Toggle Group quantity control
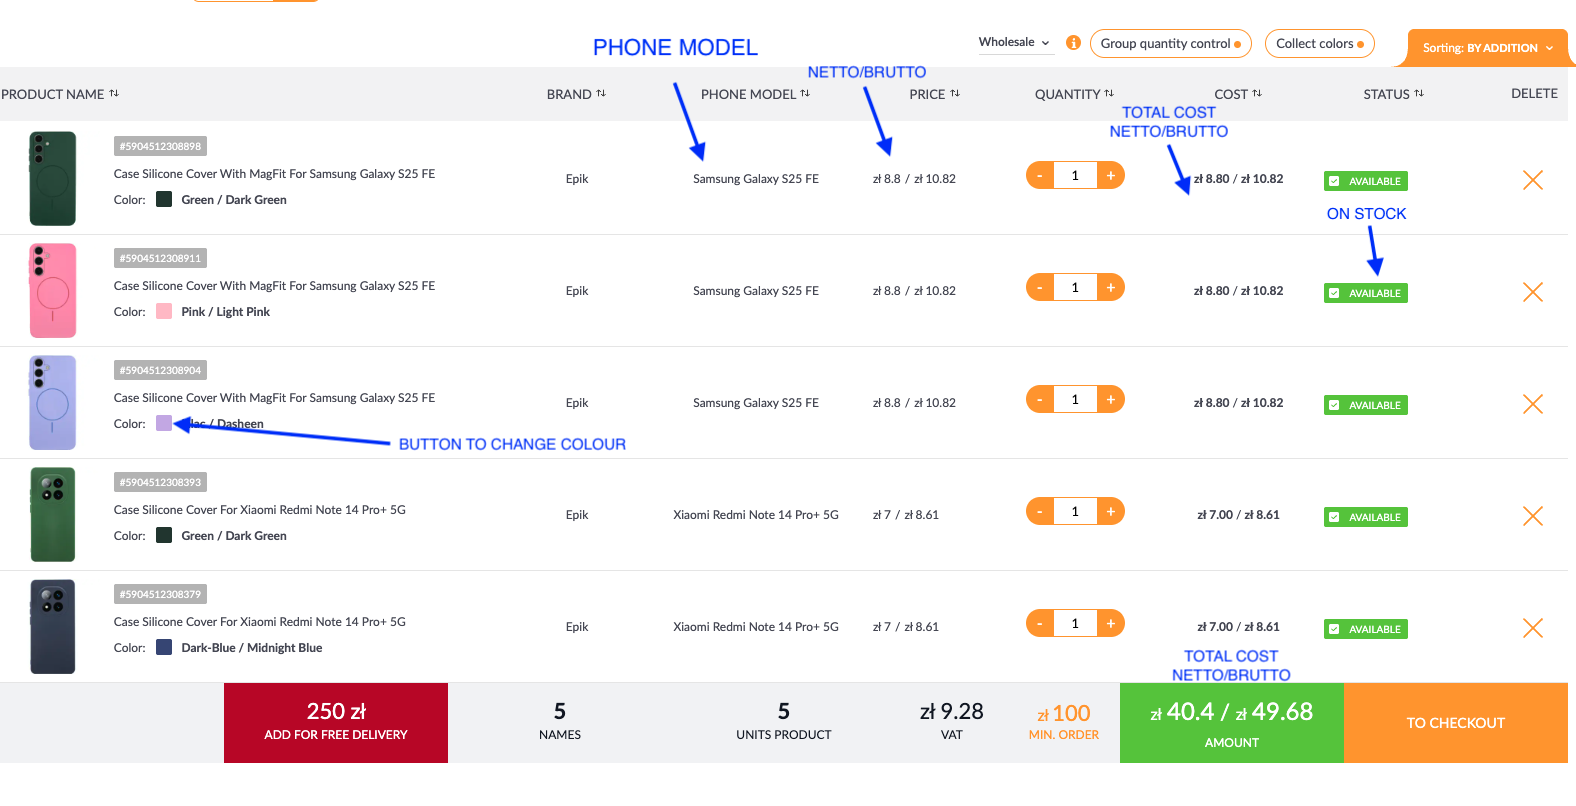 1170,44
